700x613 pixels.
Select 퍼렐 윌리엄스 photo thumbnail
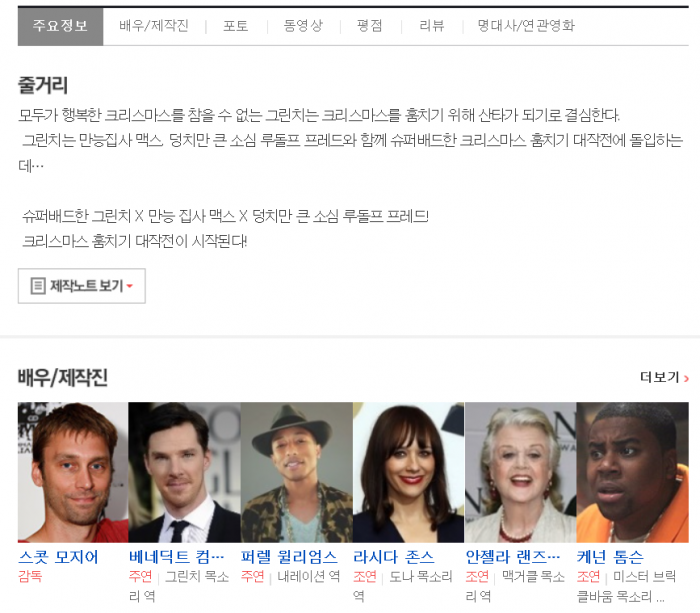[x=296, y=472]
